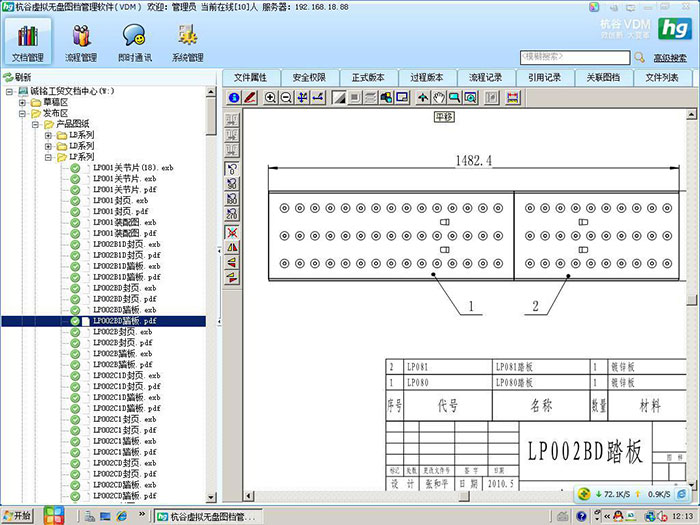Select the red pen markup tool
The width and height of the screenshot is (700, 525).
click(250, 97)
